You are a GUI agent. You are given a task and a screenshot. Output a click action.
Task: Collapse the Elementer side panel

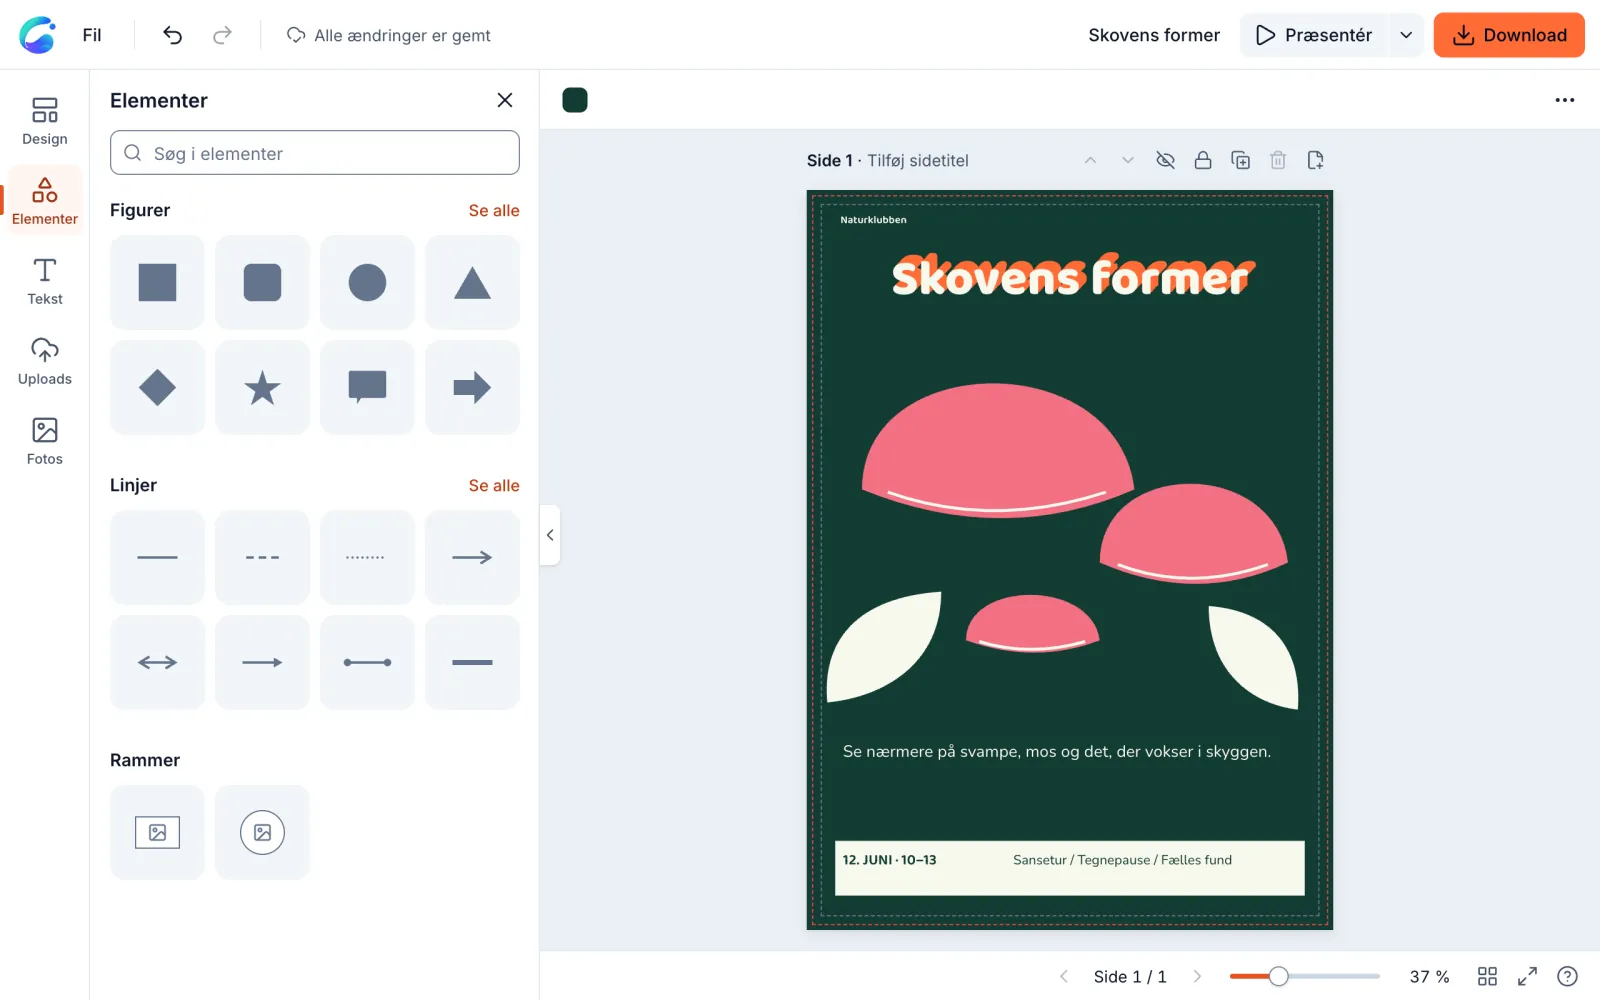550,535
